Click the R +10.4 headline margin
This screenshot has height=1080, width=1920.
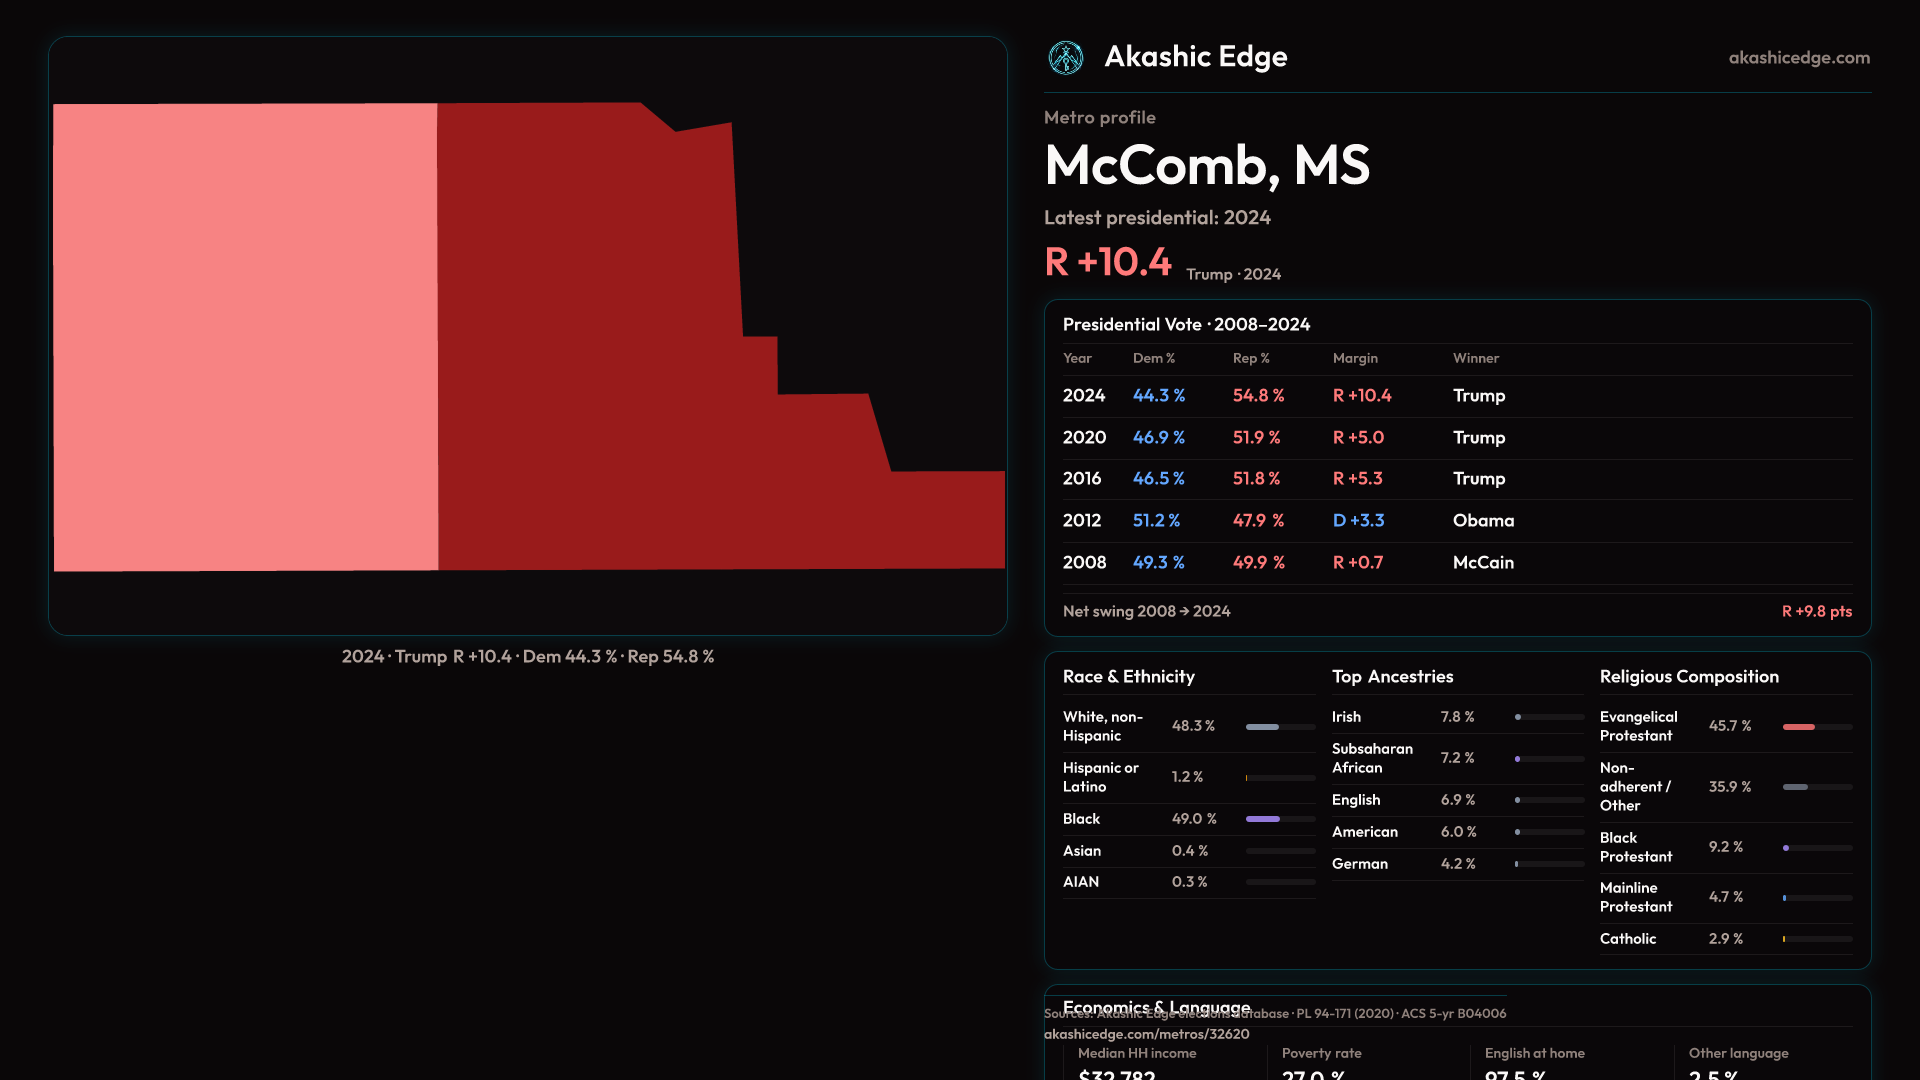[1107, 262]
